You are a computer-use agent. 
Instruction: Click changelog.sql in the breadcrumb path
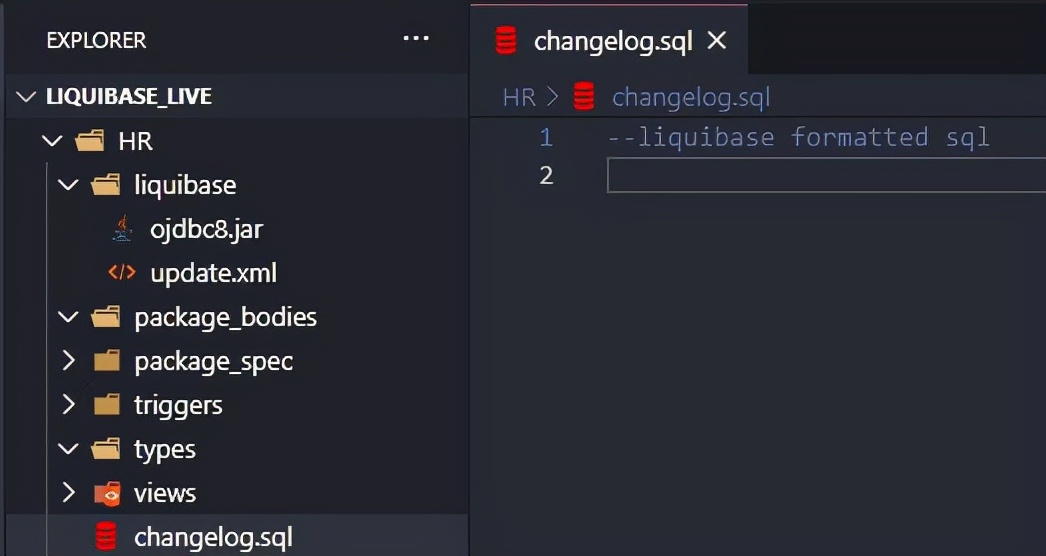[x=690, y=97]
